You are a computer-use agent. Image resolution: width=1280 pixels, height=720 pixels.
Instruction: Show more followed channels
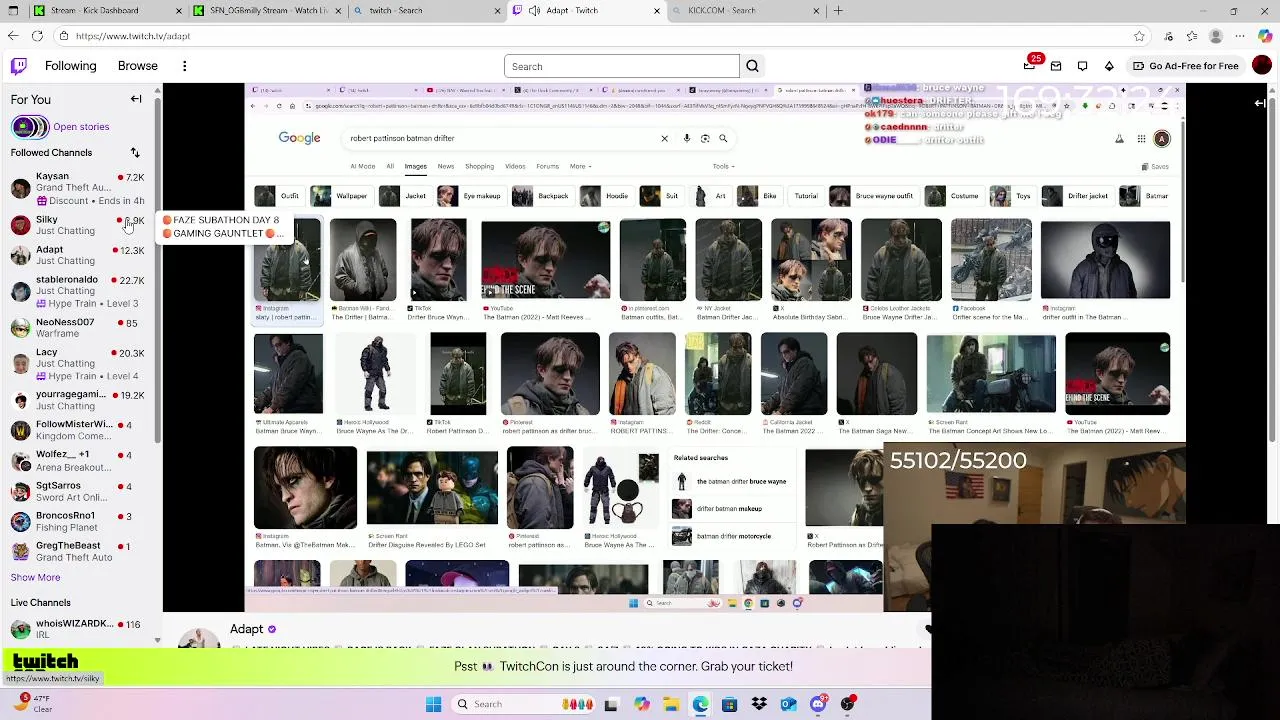coord(35,577)
